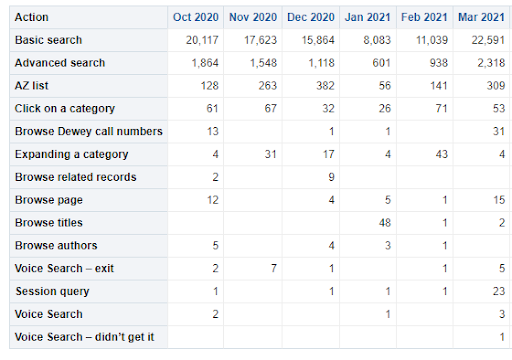Click the Basic search value 20,117
Viewport: 512px width, 360px height.
coord(202,40)
